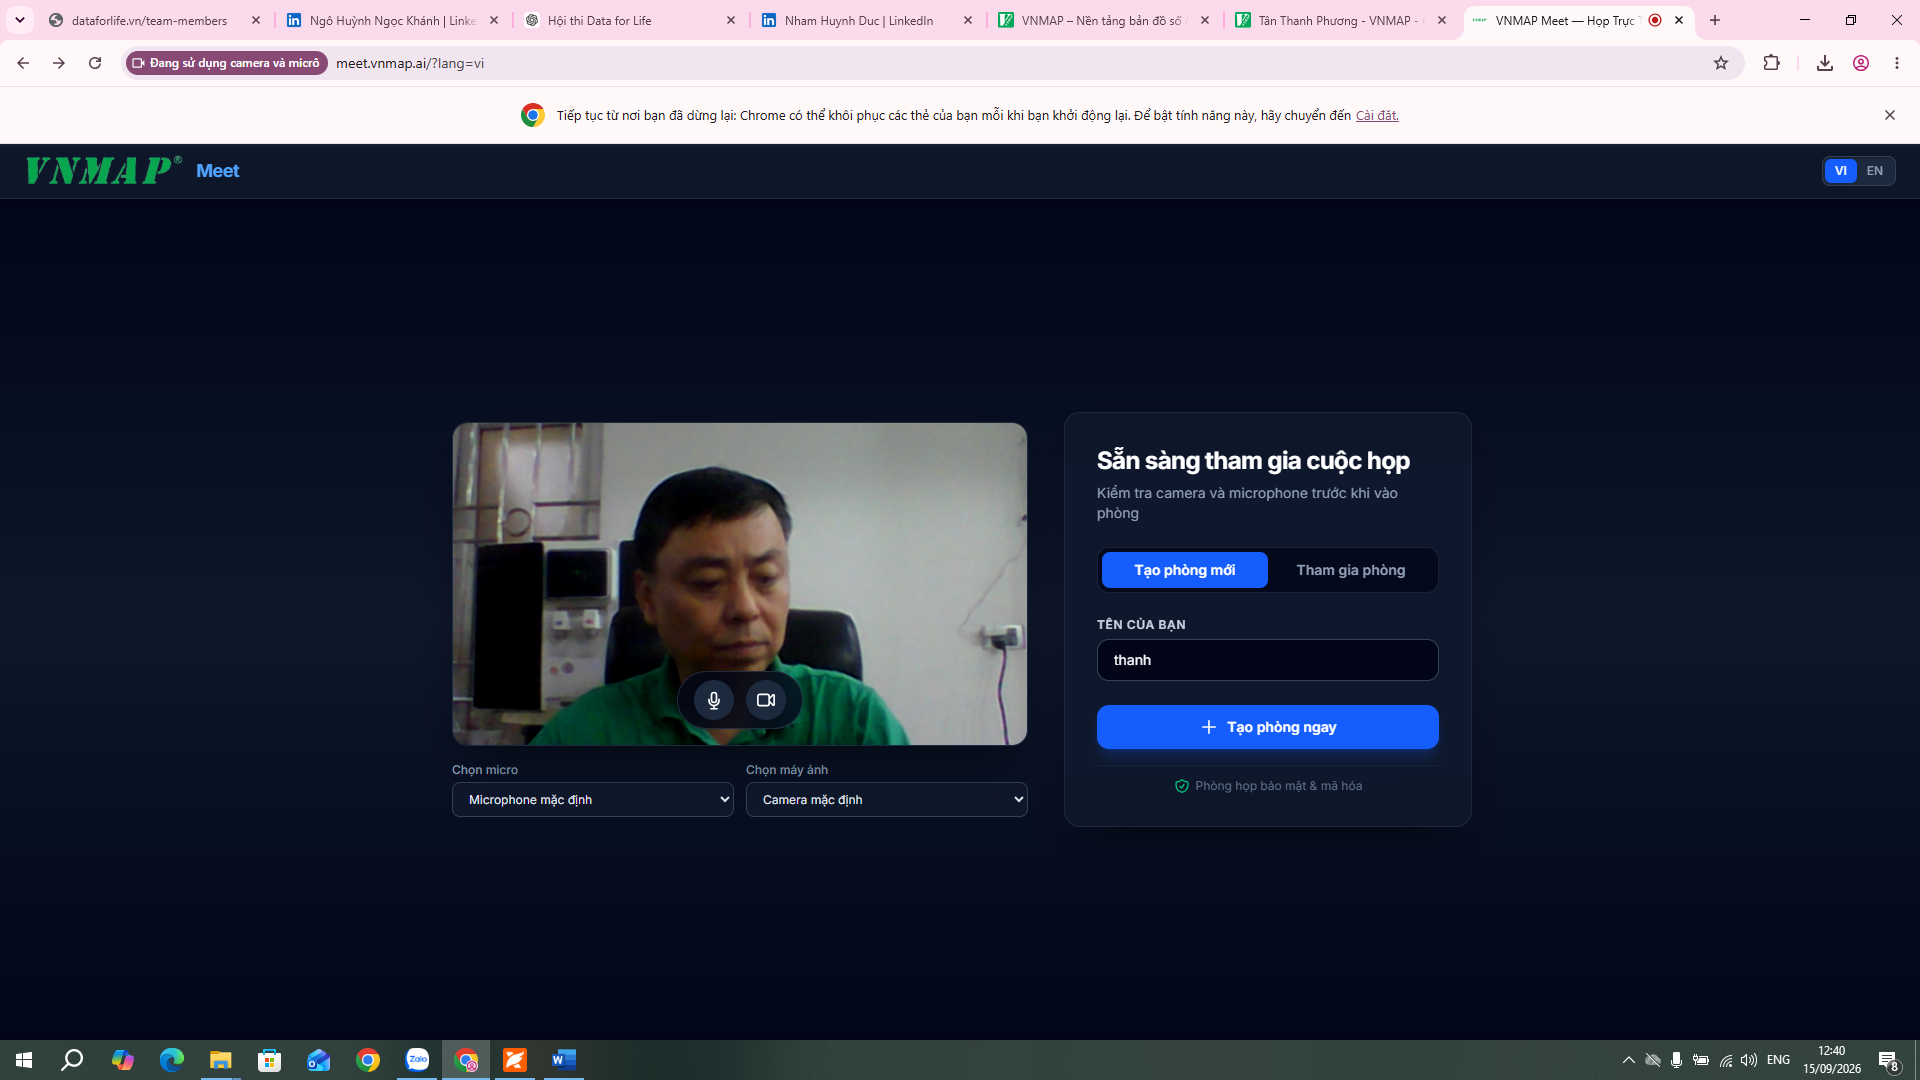
Task: Go back to previous page
Action: 23,63
